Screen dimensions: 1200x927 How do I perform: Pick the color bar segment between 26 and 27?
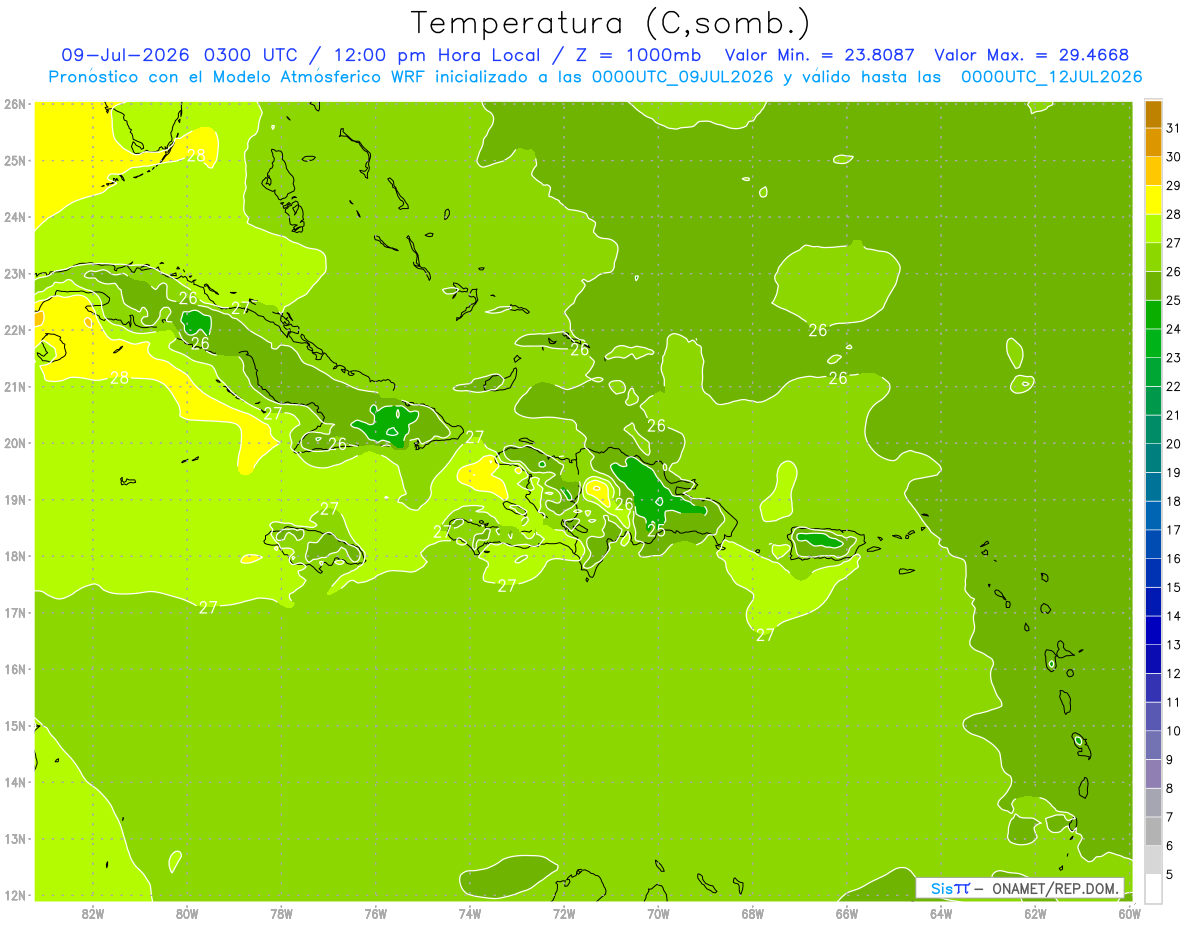(x=1153, y=258)
